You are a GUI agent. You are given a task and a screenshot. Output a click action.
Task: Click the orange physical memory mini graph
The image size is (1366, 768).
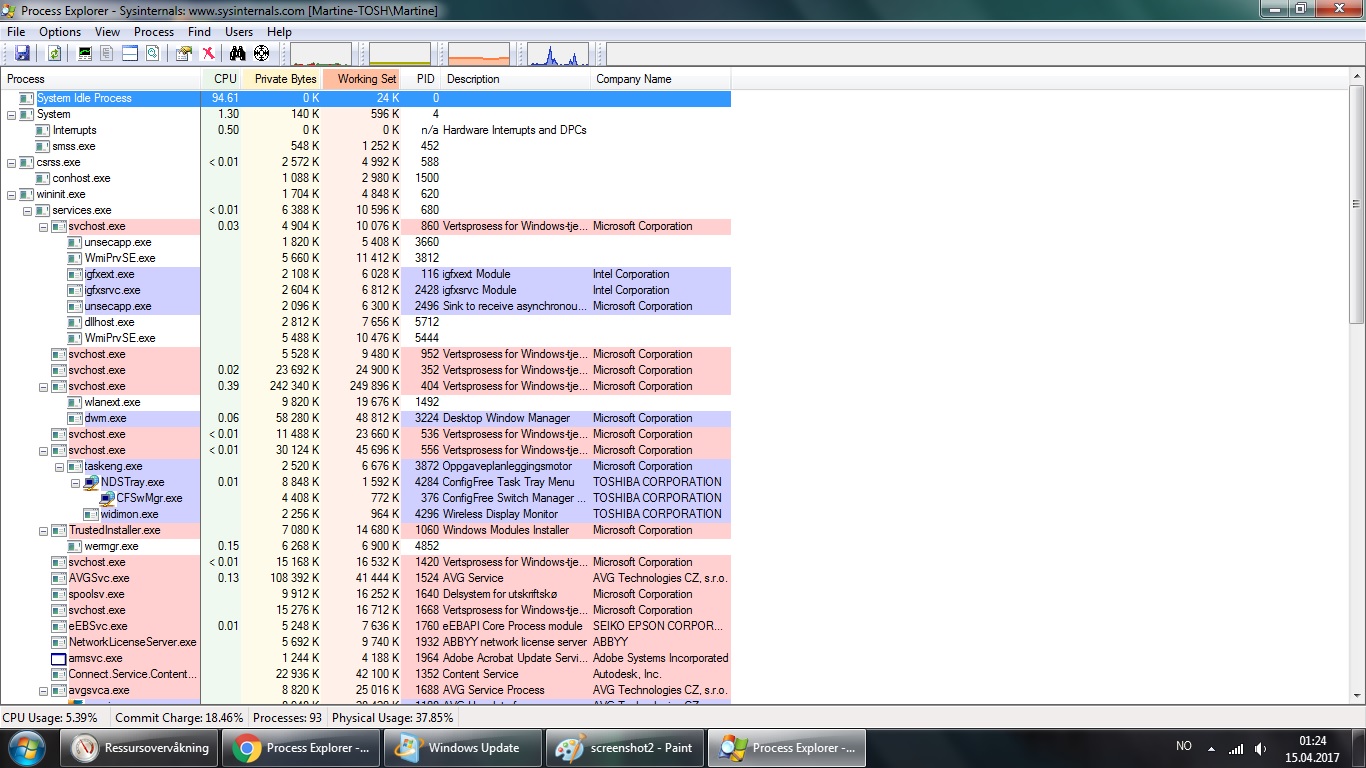pos(479,54)
